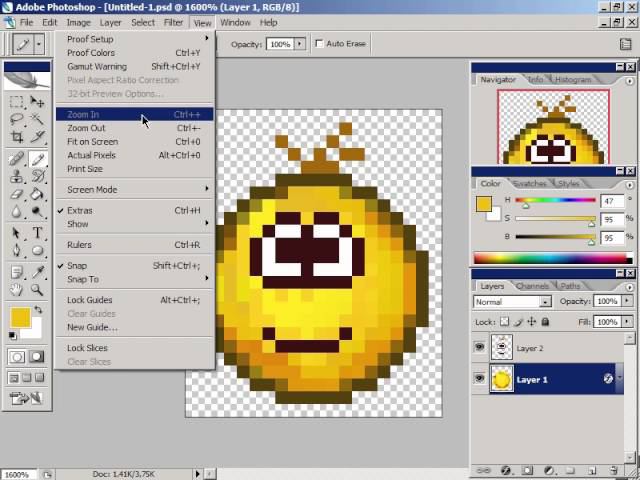640x480 pixels.
Task: Open the options bar Opacity slider arrow
Action: pos(300,44)
